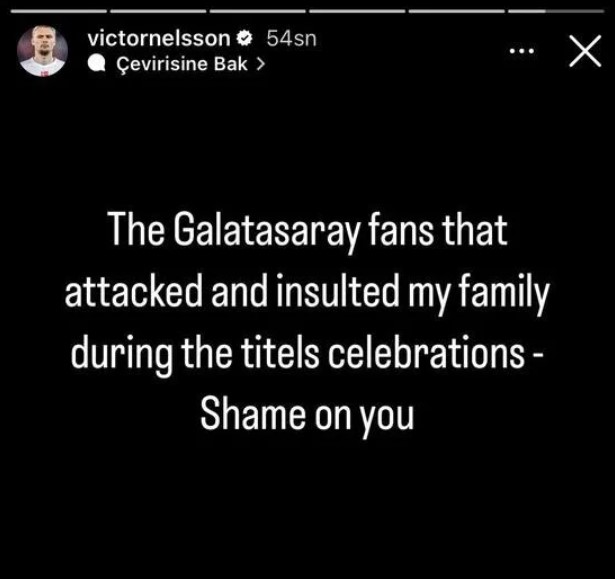Click the 'attacked and insulted my family' line
The width and height of the screenshot is (615, 579).
tap(307, 293)
